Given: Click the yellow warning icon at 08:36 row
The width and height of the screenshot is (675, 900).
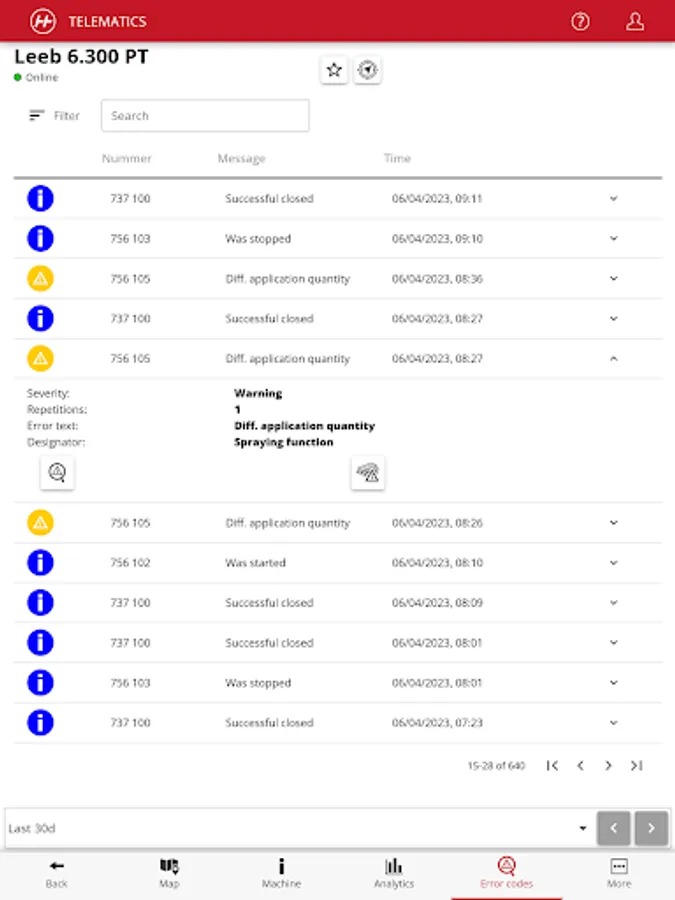Looking at the screenshot, I should [x=40, y=278].
